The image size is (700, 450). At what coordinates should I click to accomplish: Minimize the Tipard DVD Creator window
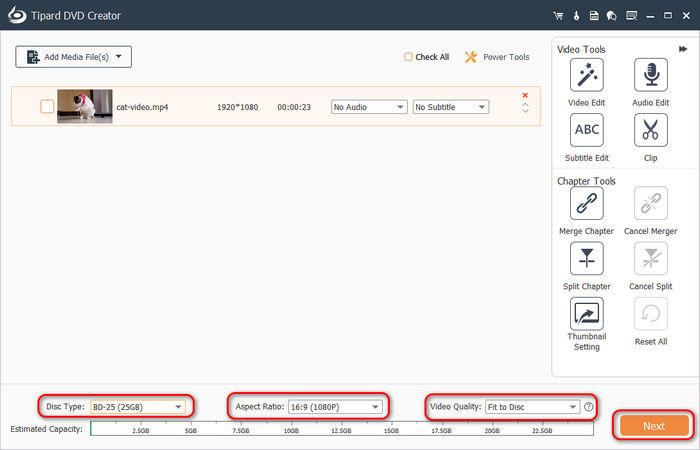[x=650, y=16]
